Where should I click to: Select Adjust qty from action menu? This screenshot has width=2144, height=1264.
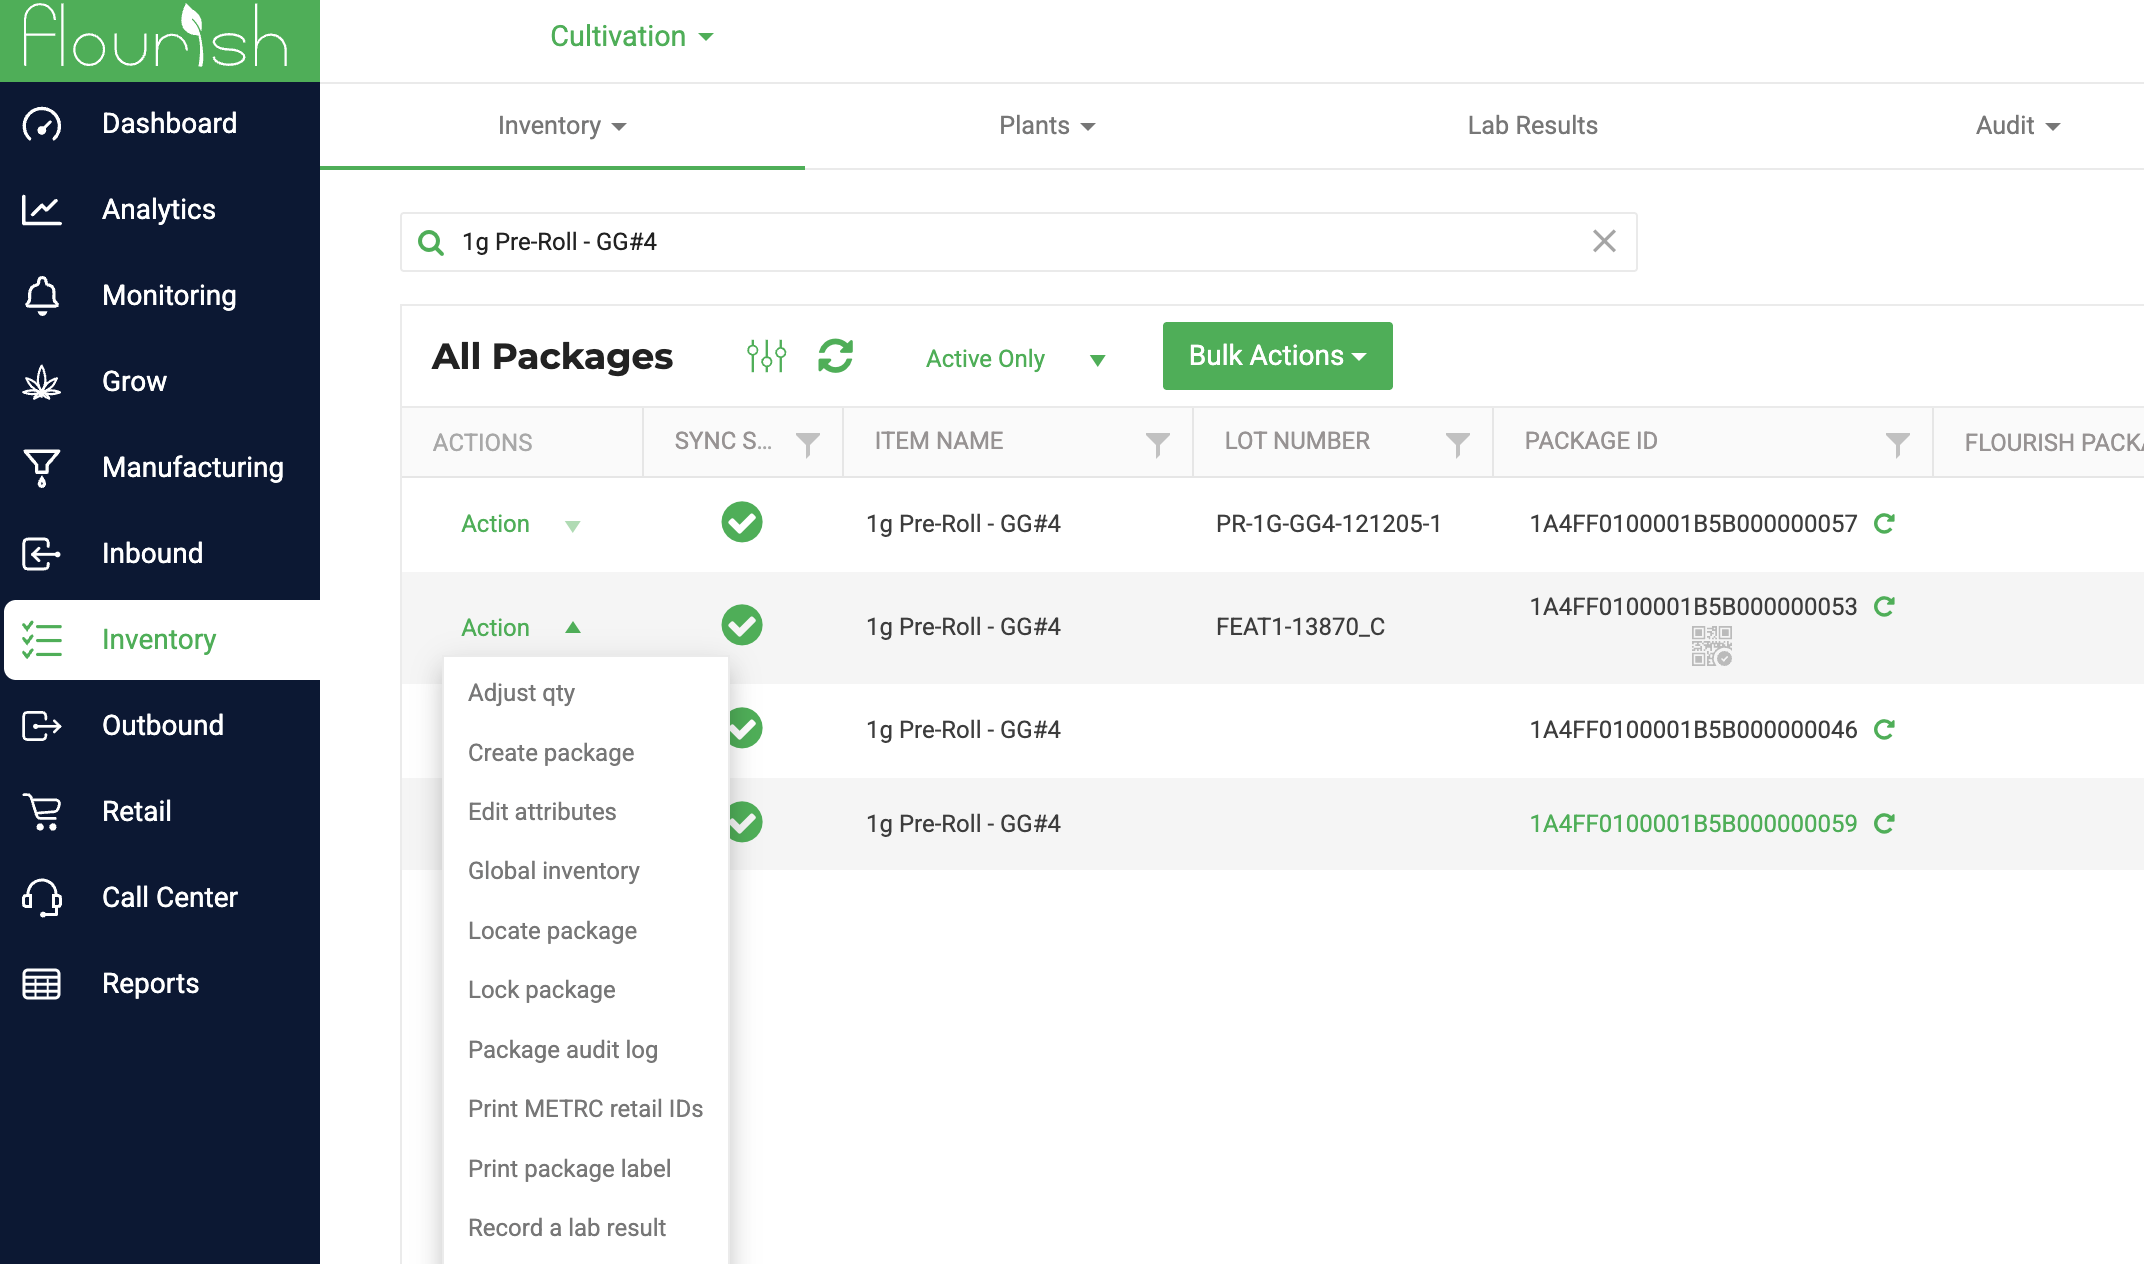[521, 692]
